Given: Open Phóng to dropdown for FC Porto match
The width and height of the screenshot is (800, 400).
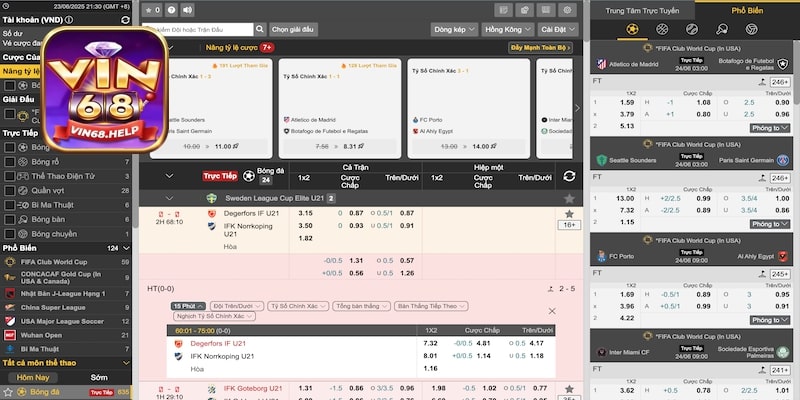Looking at the screenshot, I should pos(770,320).
